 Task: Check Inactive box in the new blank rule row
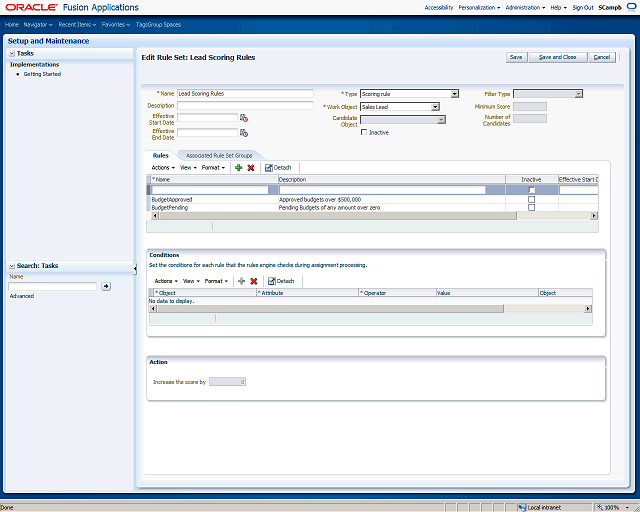coord(531,190)
